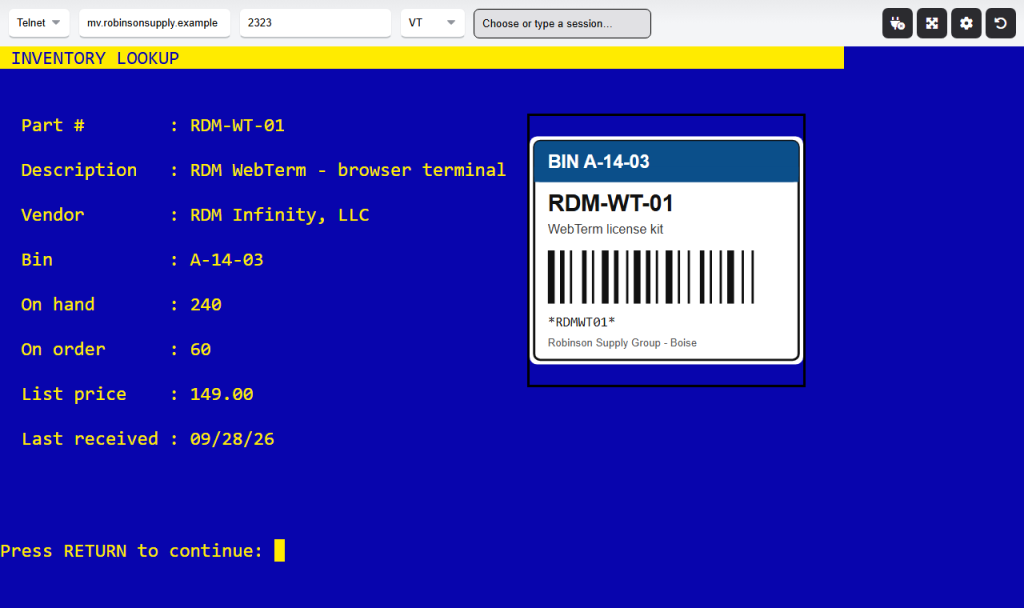Click the 'Vendor' field label
Viewport: 1024px width, 608px height.
52,215
